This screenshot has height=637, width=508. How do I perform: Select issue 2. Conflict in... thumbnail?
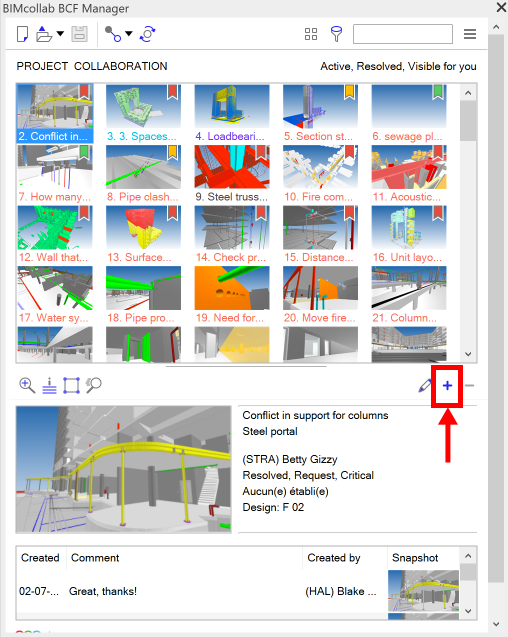pos(55,113)
